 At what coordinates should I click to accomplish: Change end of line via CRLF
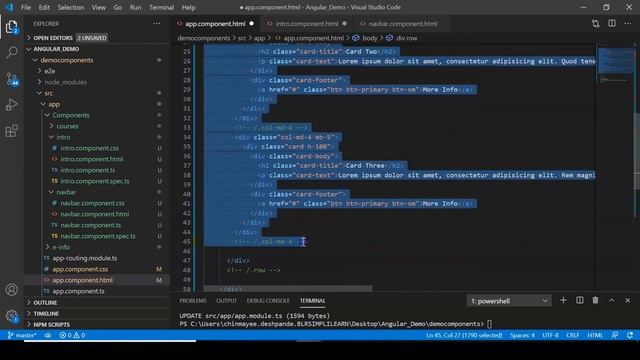[x=572, y=335]
